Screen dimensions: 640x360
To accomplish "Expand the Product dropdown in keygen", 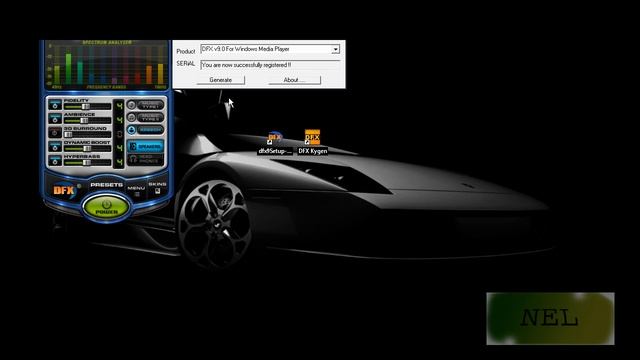I will 335,49.
